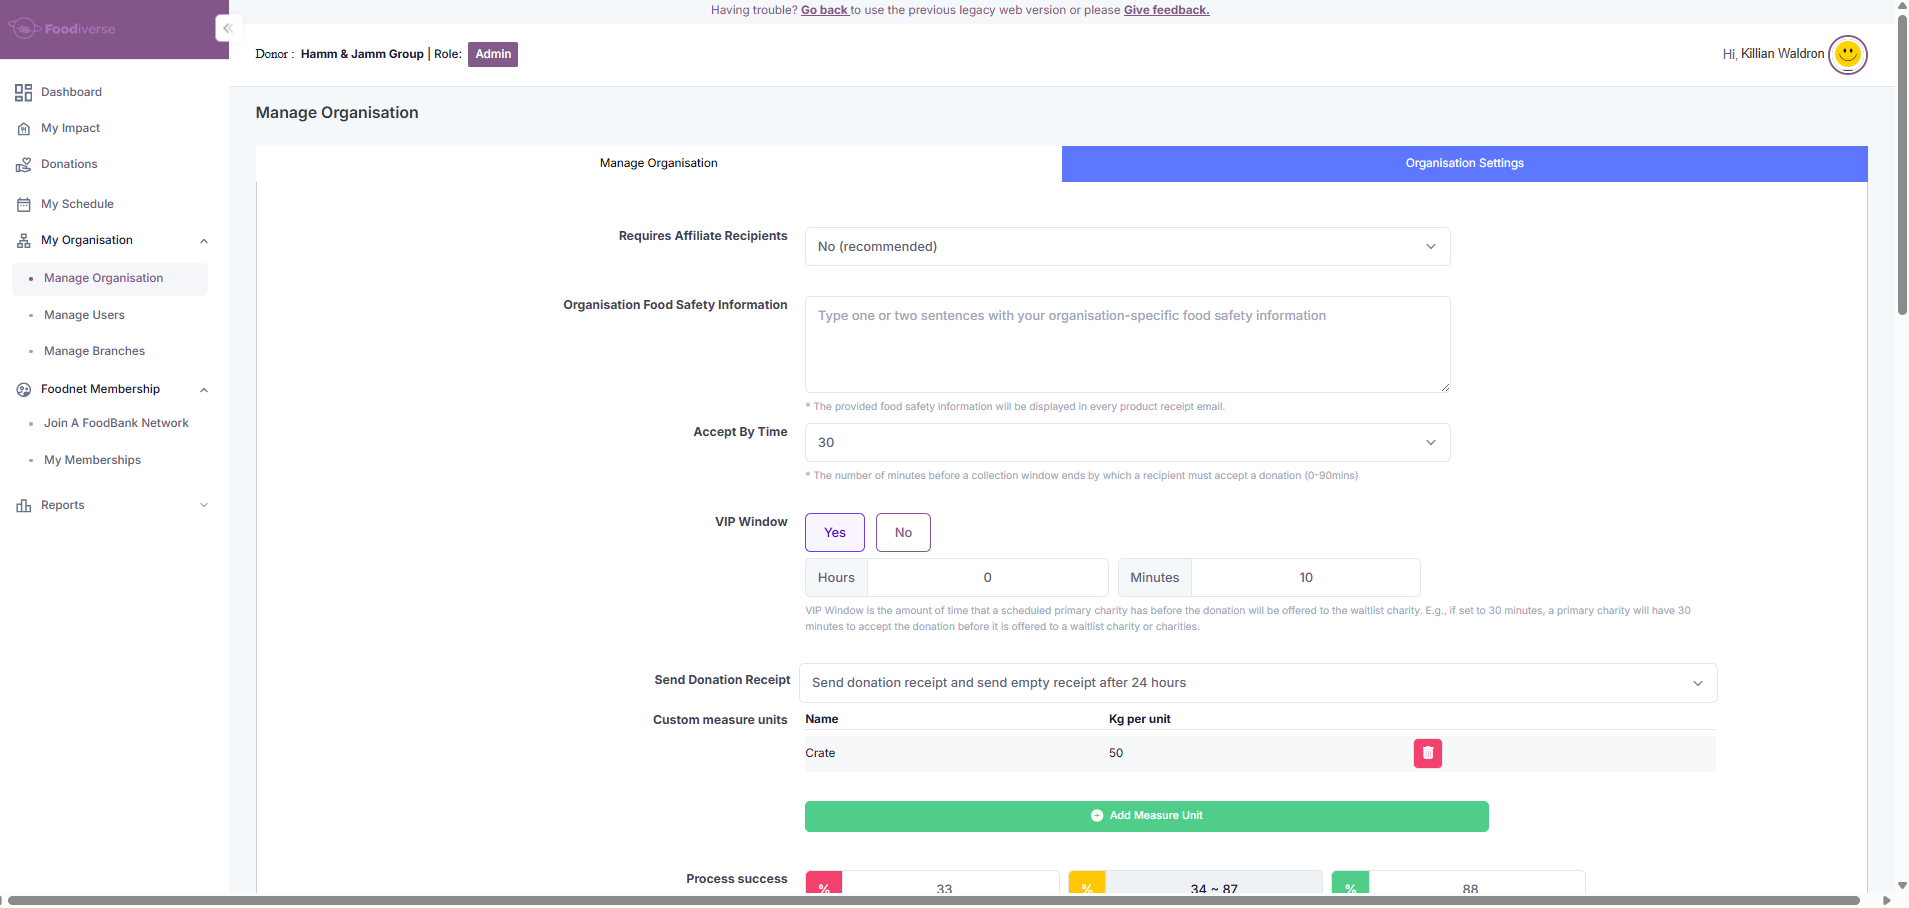Collapse the sidebar with the double-chevron icon
Image resolution: width=1909 pixels, height=908 pixels.
pos(228,28)
